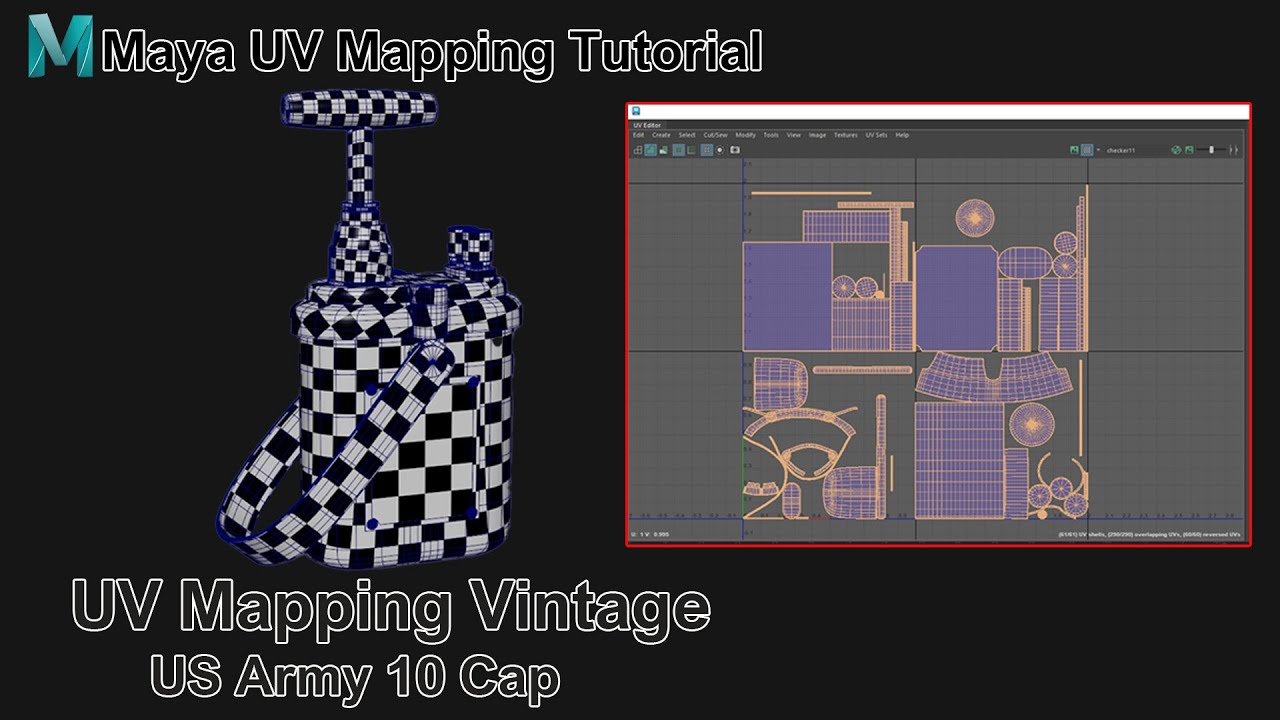Click the green image icon left of the slider

[x=1189, y=150]
